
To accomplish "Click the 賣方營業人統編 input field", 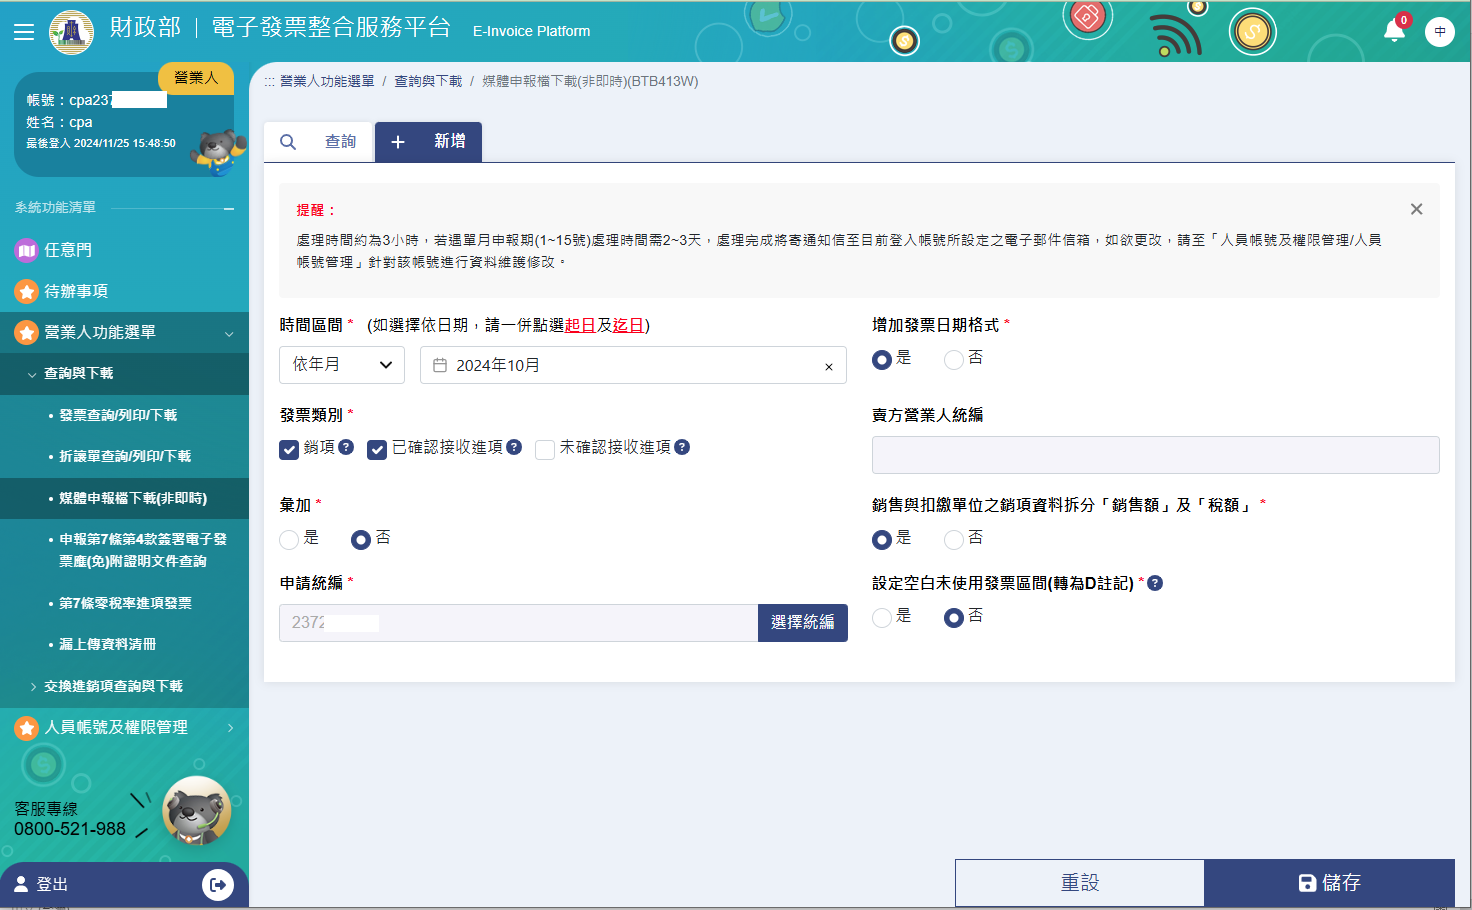I will click(x=1156, y=455).
